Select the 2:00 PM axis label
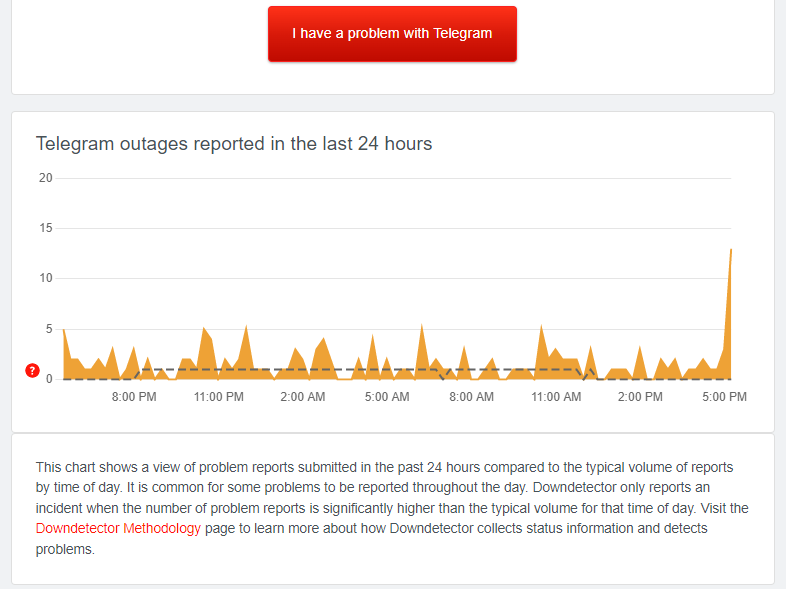The width and height of the screenshot is (786, 589). 640,397
